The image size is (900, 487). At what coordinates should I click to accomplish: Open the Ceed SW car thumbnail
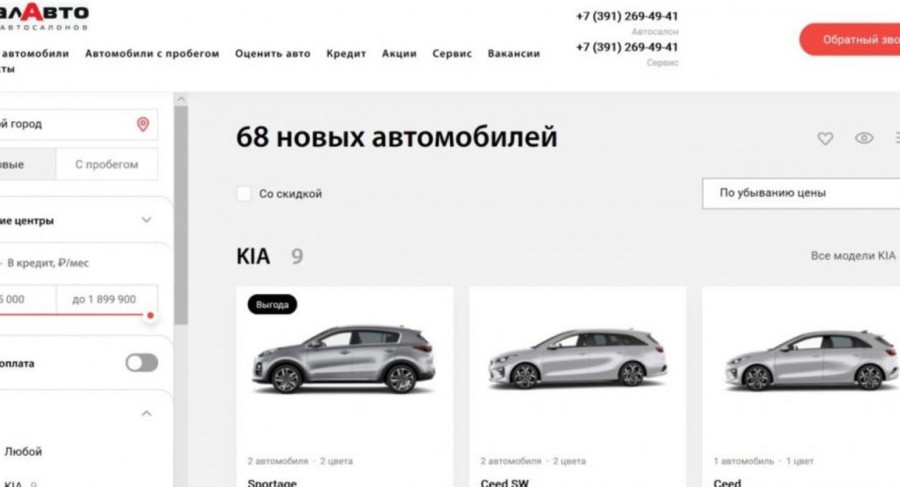coord(577,360)
